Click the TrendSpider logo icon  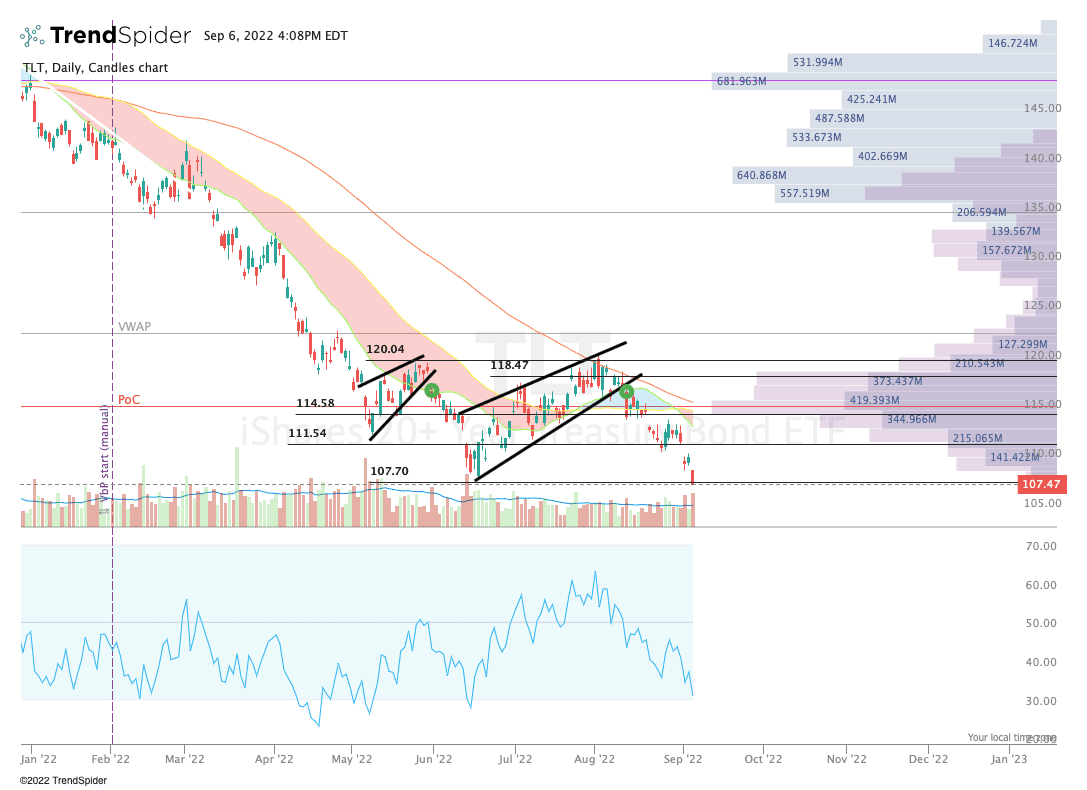(32, 36)
